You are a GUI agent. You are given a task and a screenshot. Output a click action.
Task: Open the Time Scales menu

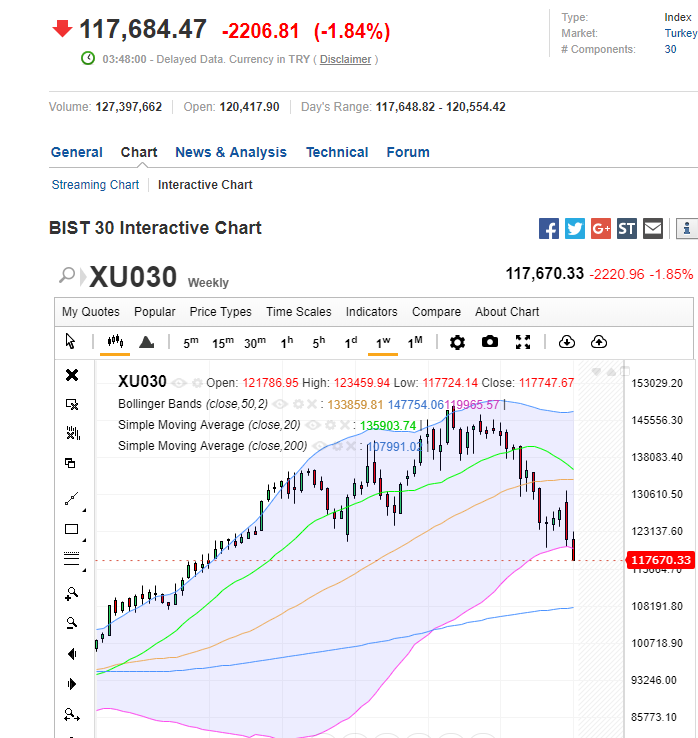[299, 312]
